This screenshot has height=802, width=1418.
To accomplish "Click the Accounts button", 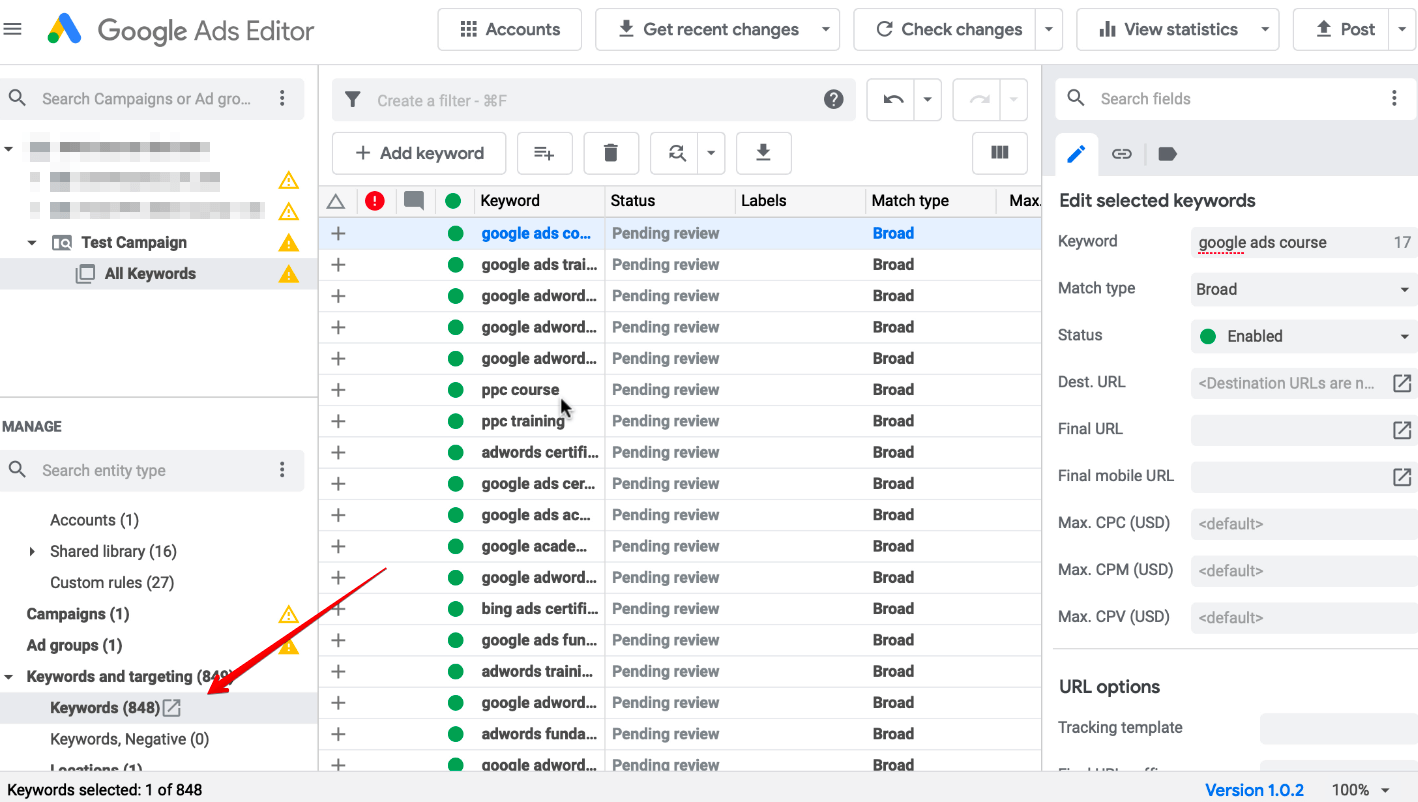I will pos(510,29).
